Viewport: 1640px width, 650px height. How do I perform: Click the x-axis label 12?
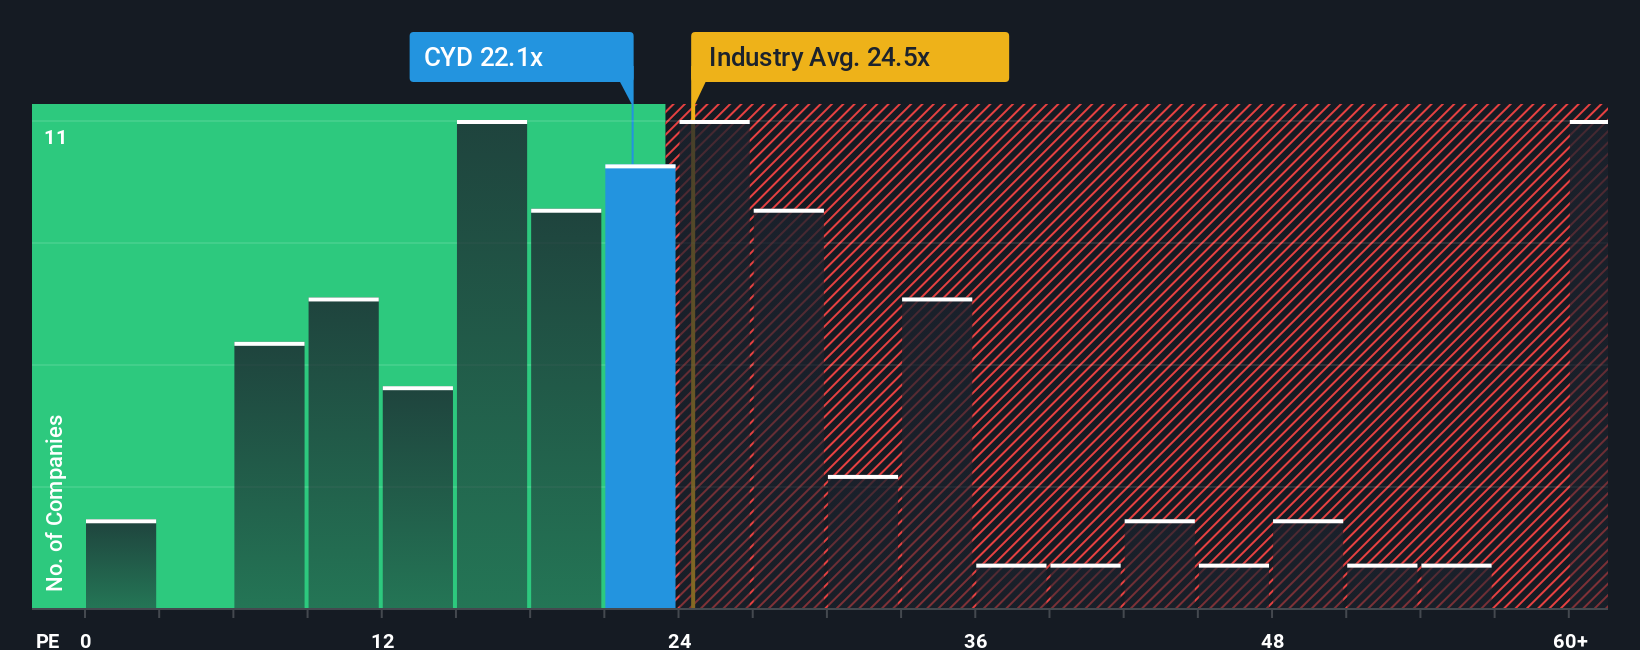coord(383,640)
